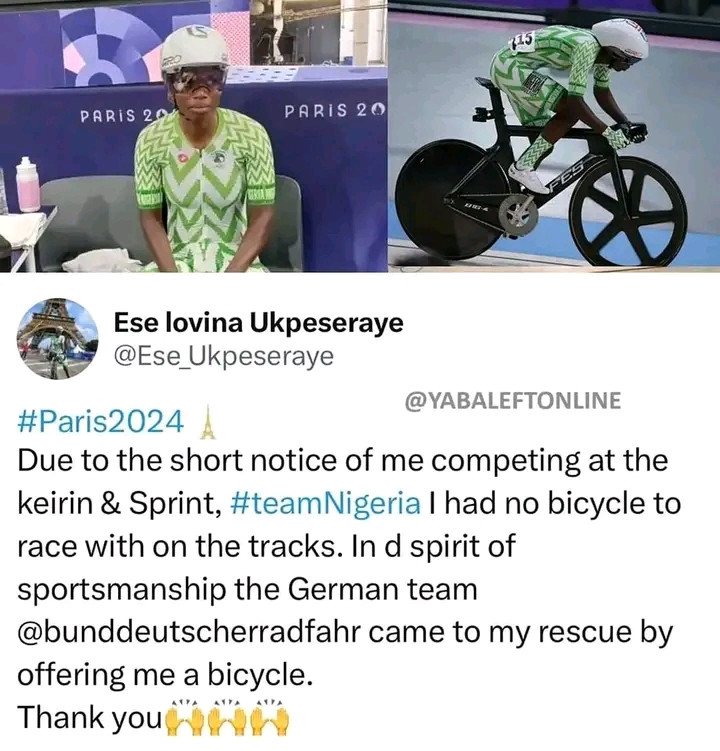Click the @Ese_Ukpeseraye handle
Screen dimensions: 720x751
click(224, 356)
